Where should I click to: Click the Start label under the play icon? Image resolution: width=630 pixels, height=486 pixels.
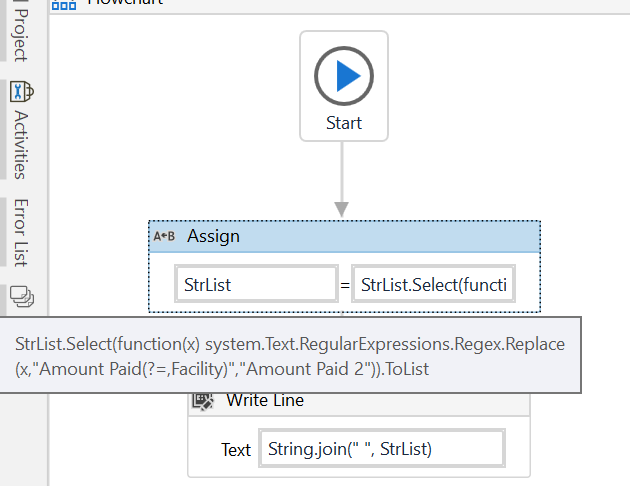click(344, 124)
